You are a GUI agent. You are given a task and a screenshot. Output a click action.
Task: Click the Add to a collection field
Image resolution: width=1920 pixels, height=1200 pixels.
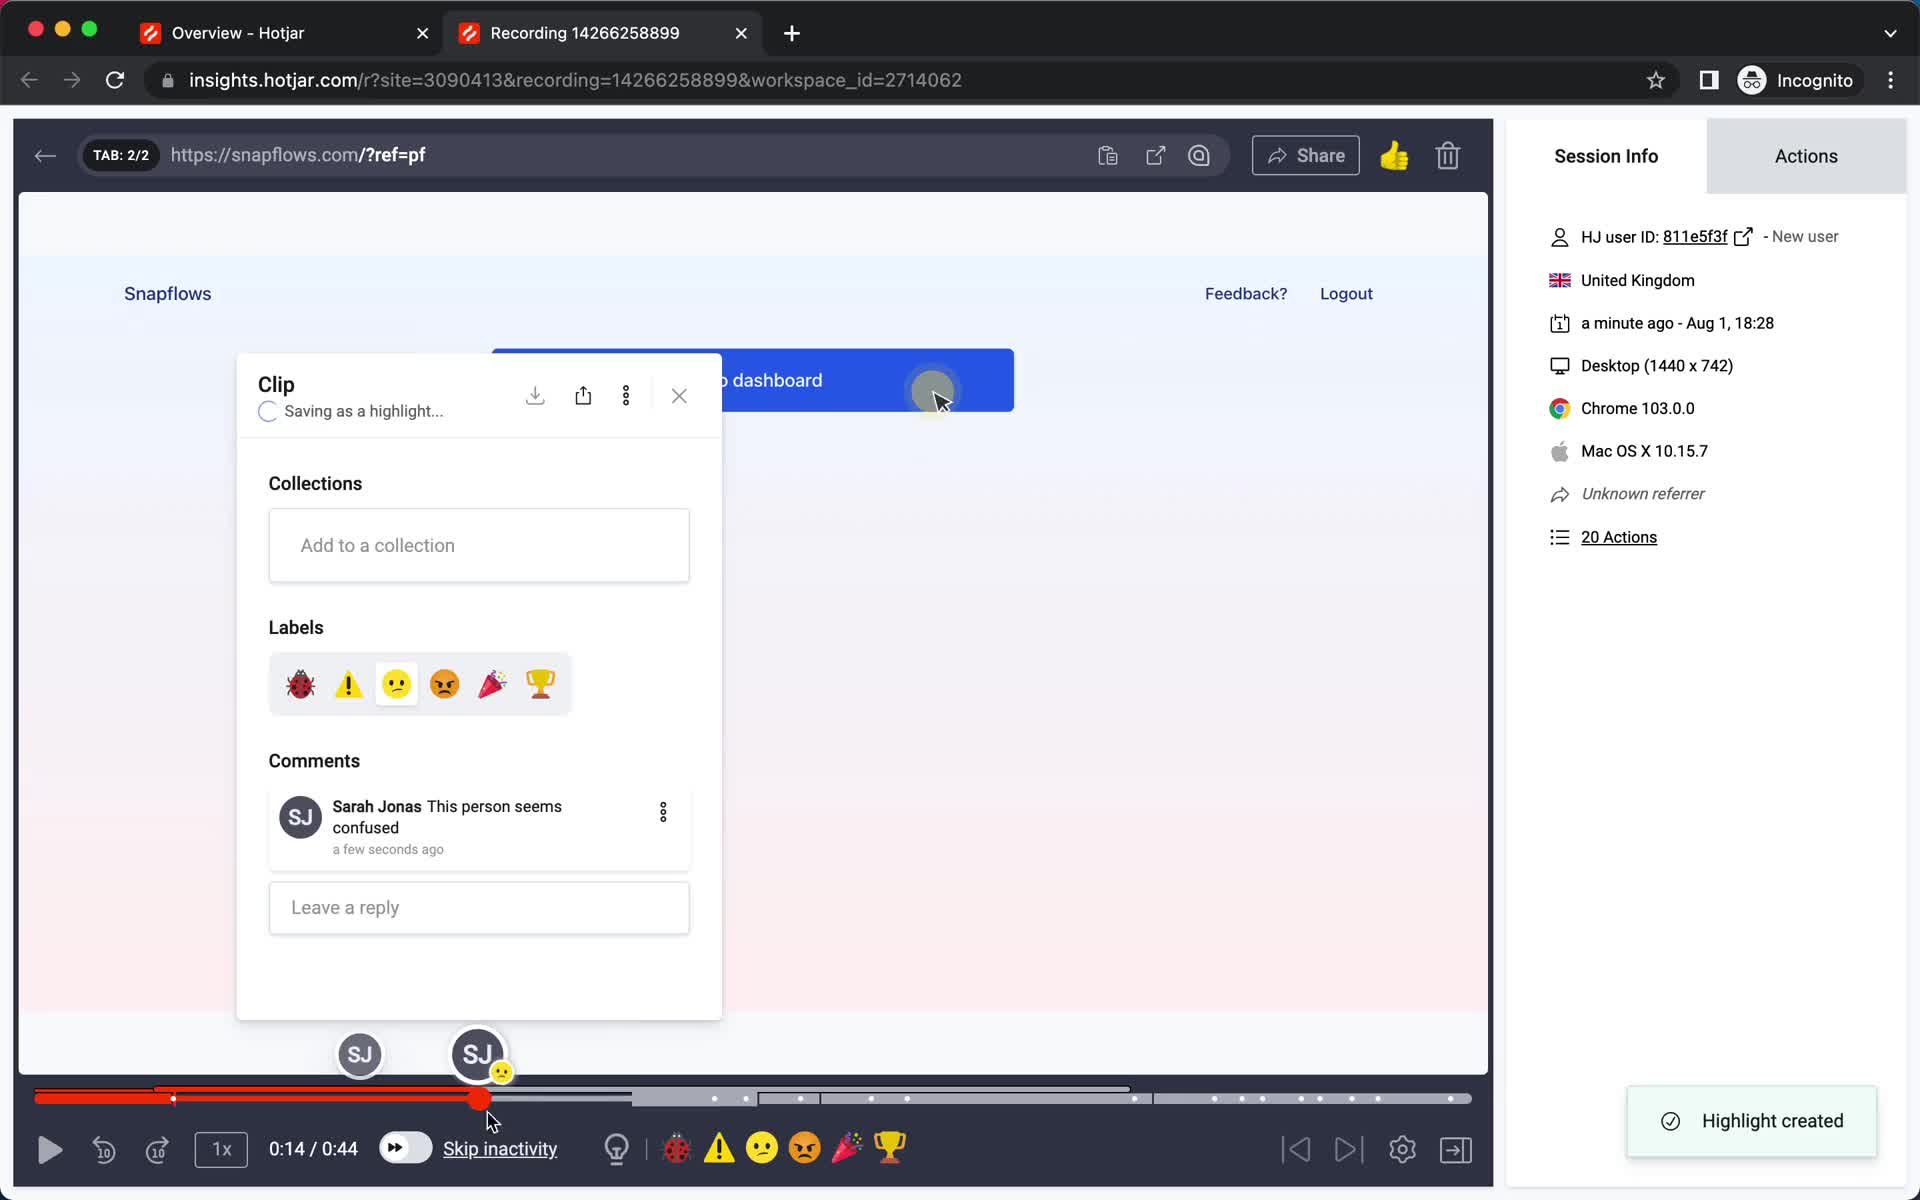478,545
